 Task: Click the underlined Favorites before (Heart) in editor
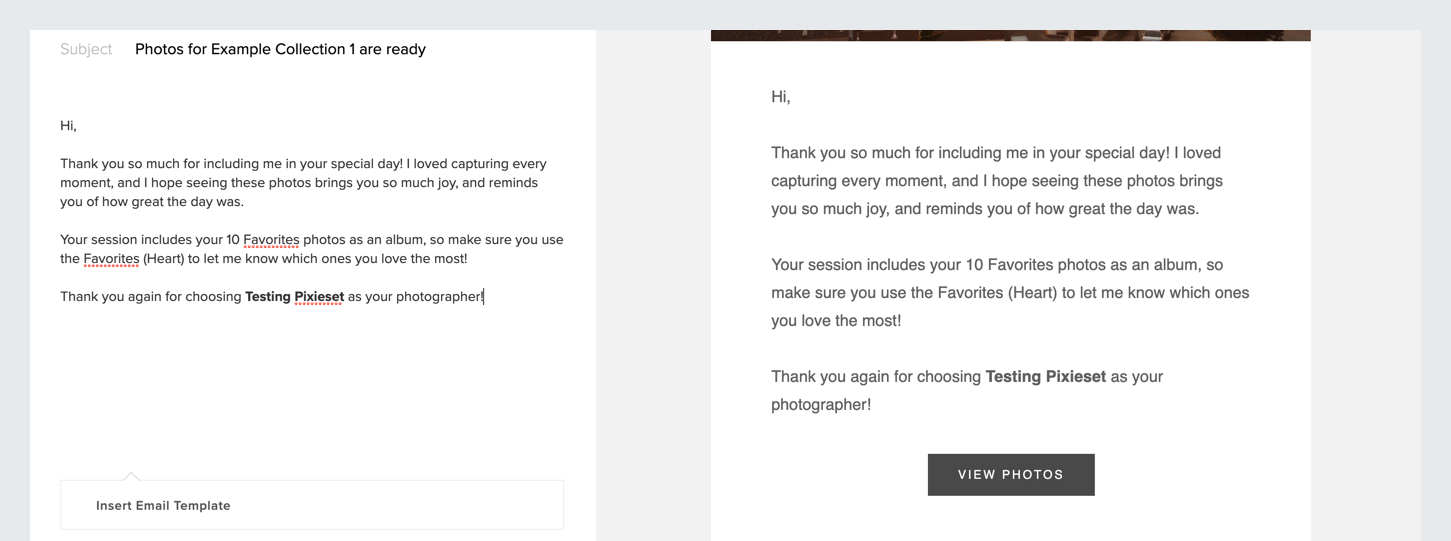coord(111,259)
